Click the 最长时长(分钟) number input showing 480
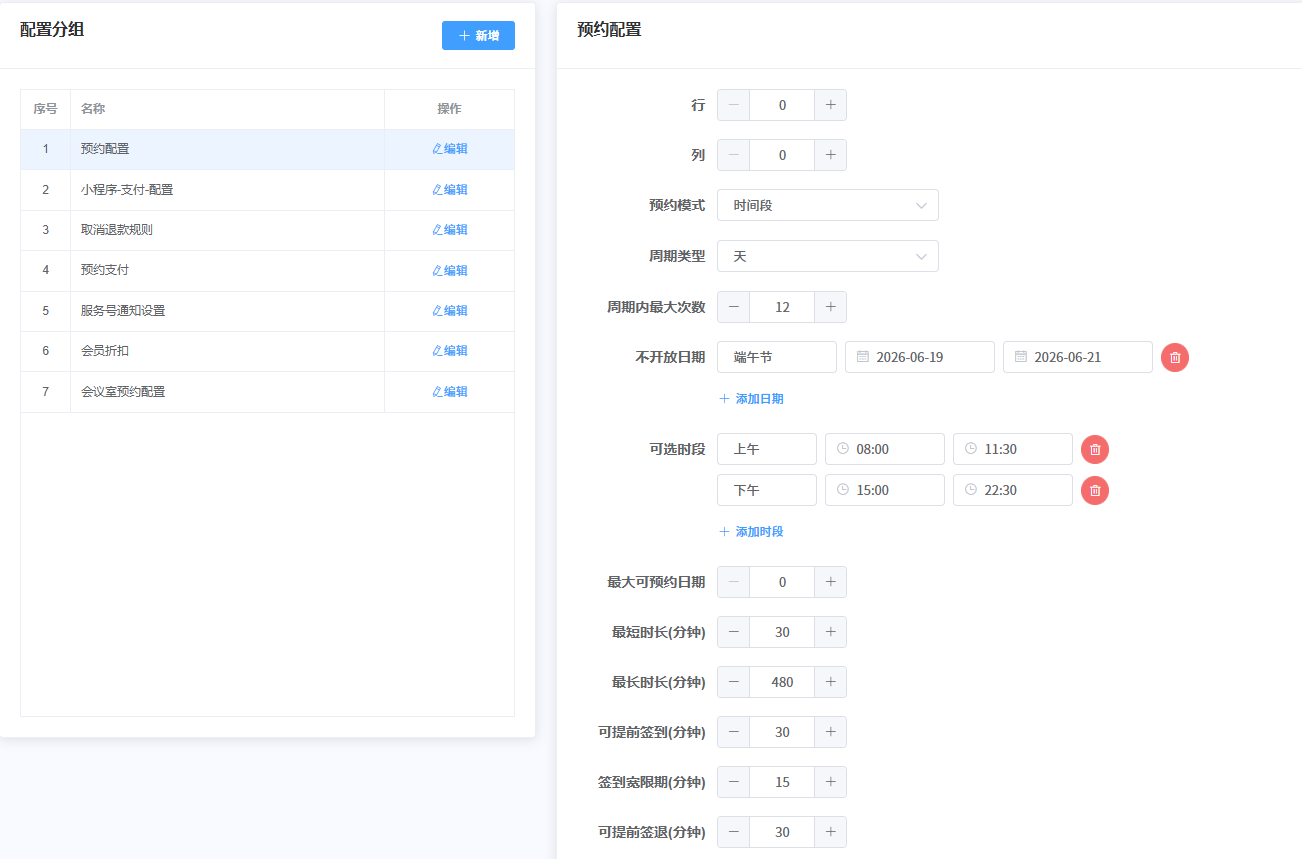 click(782, 682)
